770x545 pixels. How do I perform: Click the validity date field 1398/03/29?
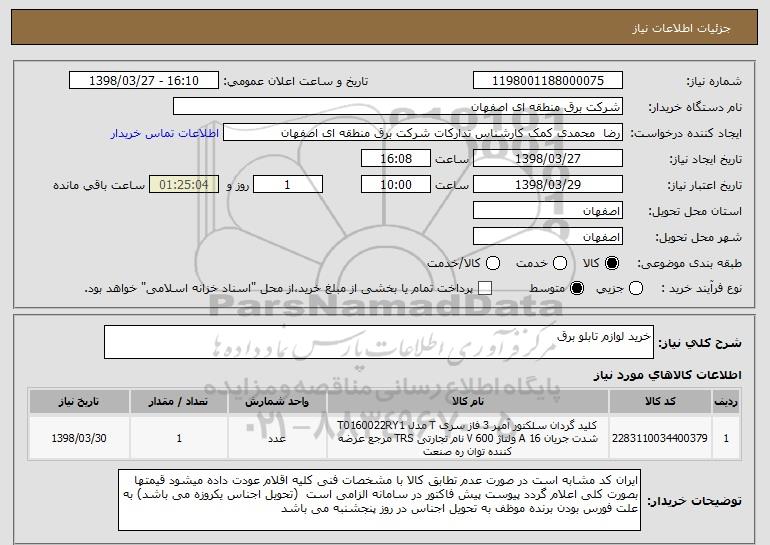pos(548,185)
